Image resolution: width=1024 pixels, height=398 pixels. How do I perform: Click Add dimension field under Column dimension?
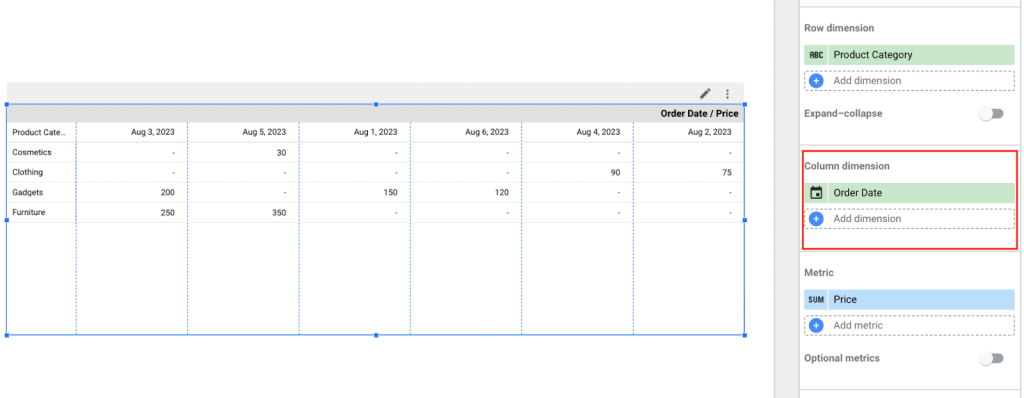910,219
